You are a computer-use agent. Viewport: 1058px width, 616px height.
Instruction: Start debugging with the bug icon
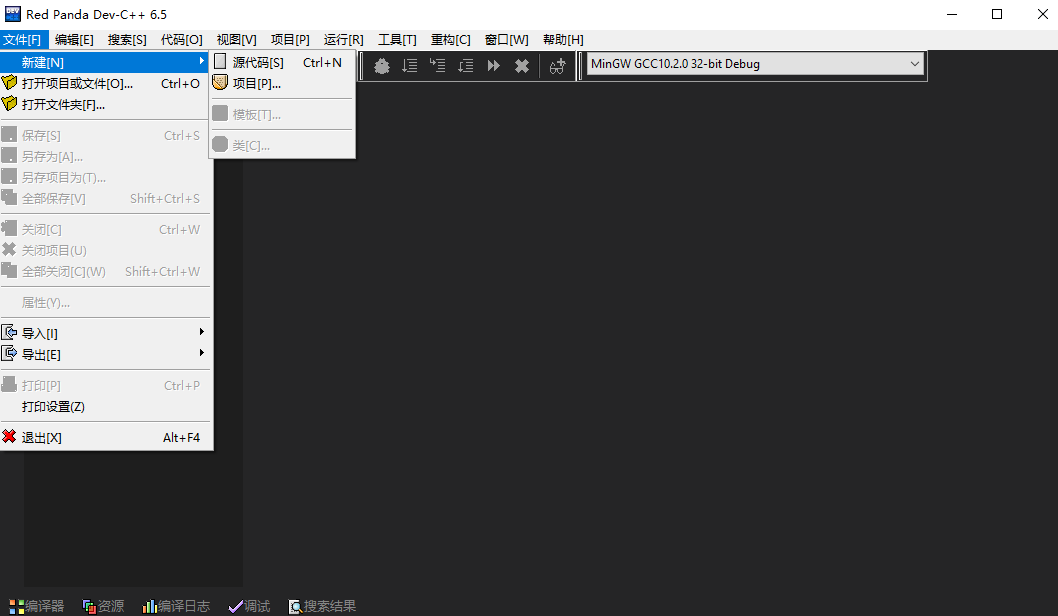(x=381, y=66)
